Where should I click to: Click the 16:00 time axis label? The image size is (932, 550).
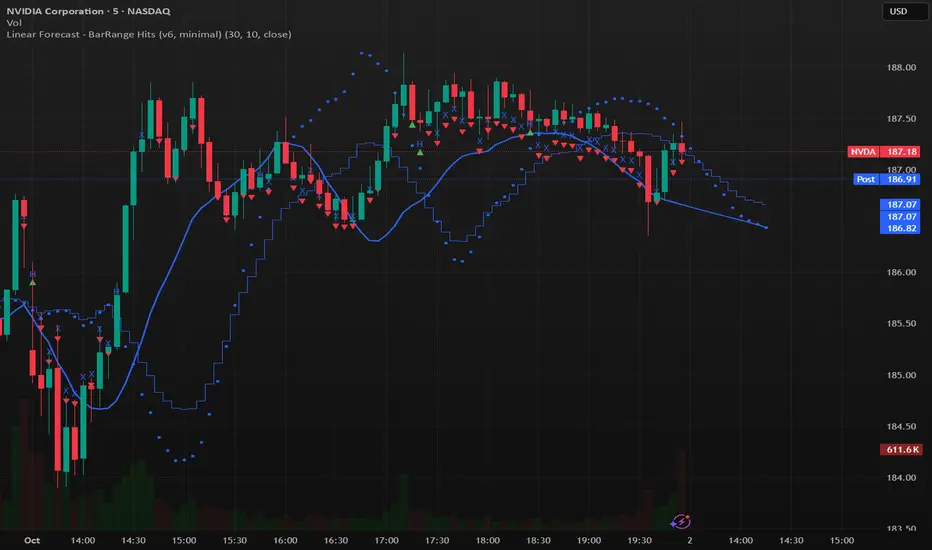tap(285, 540)
